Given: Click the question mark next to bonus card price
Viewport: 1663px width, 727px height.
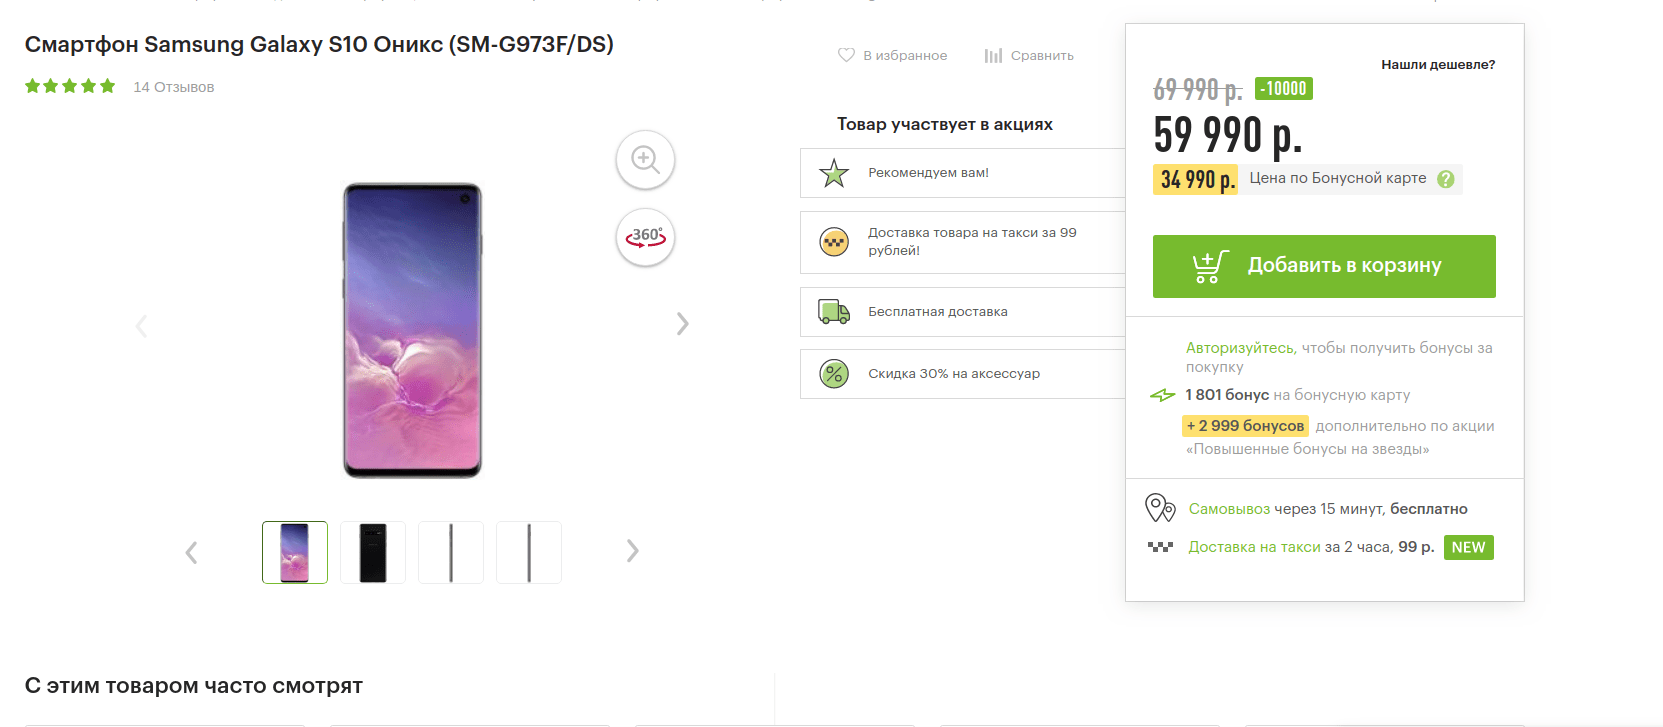Looking at the screenshot, I should click(1445, 179).
